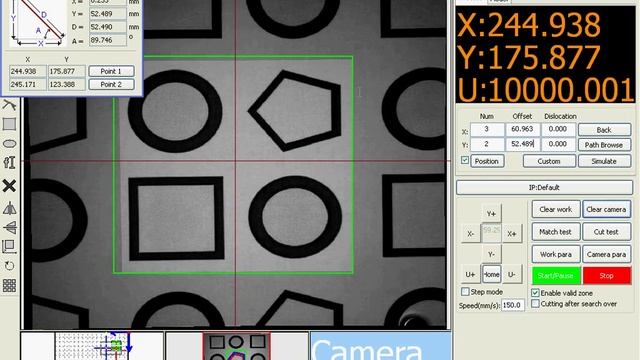Click the orange X:244.938 coordinate readout

529,25
